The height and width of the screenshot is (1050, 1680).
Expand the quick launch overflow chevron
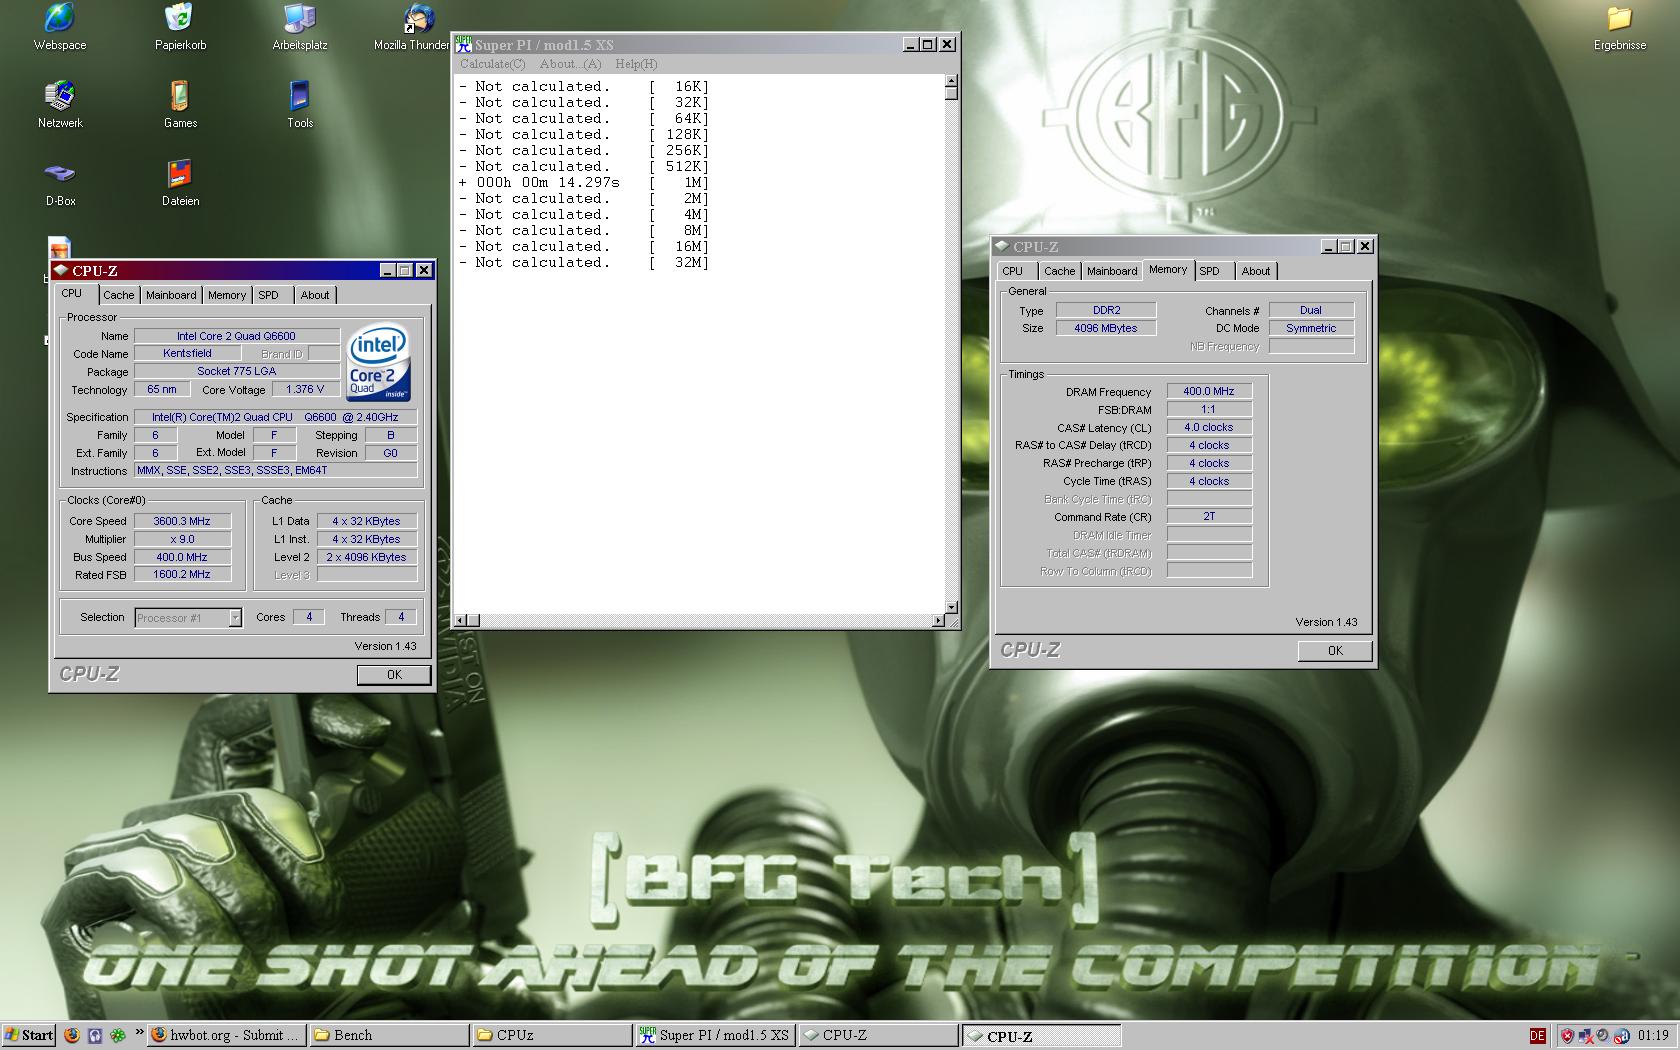pyautogui.click(x=139, y=1033)
